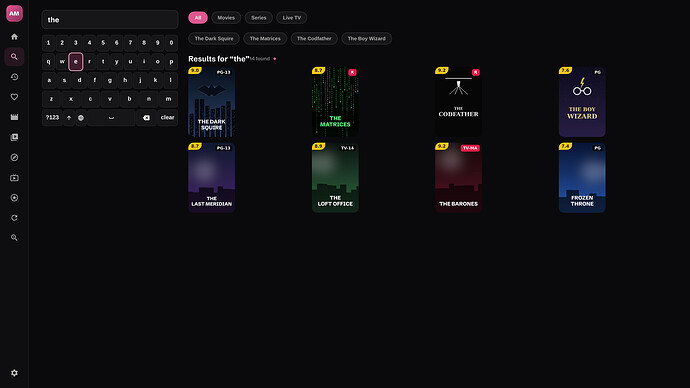Click the clear key
Viewport: 690px width, 388px height.
click(x=168, y=118)
